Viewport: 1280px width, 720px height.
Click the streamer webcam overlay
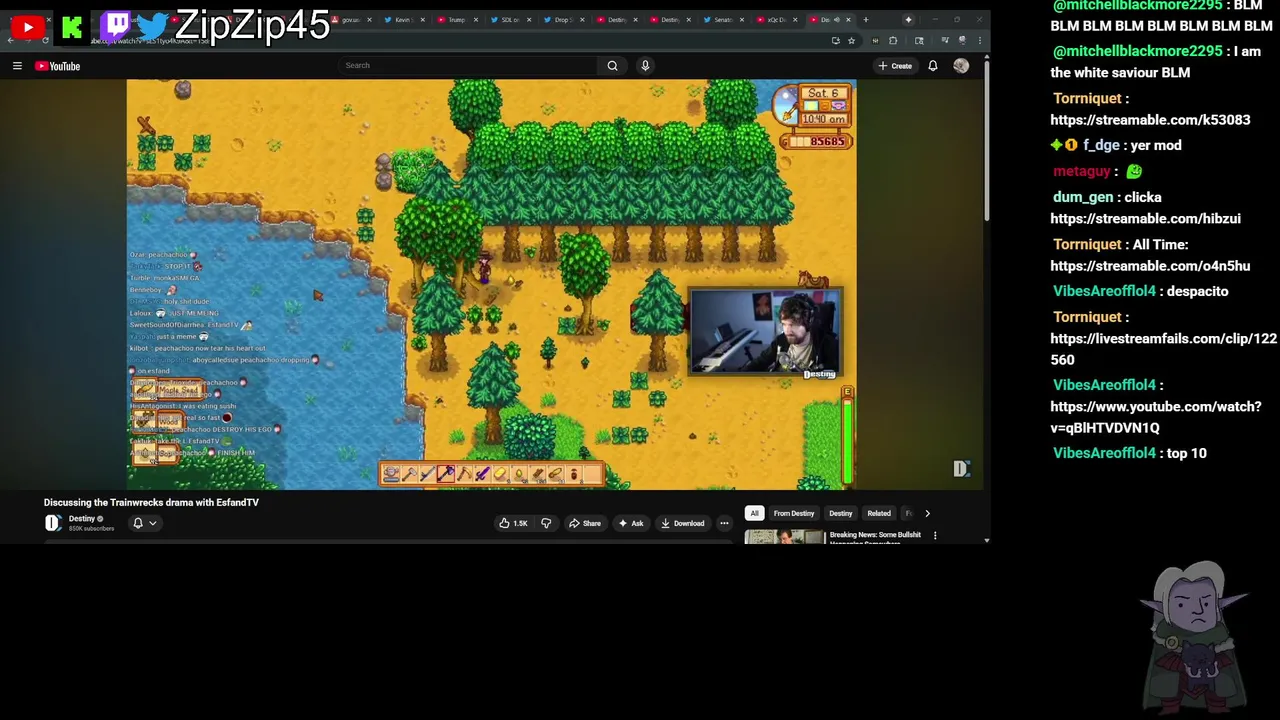(765, 332)
